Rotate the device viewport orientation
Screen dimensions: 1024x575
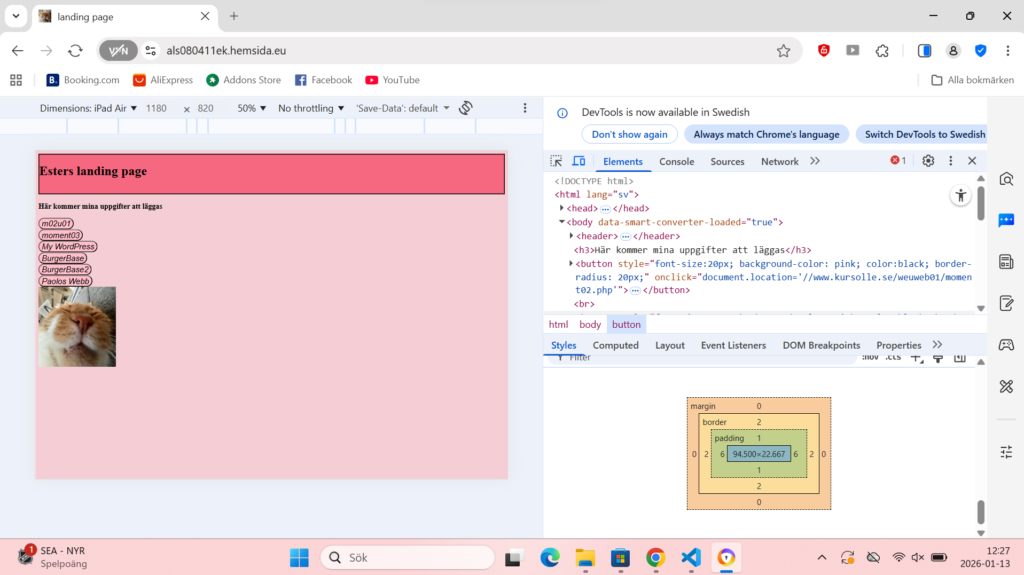pos(466,108)
